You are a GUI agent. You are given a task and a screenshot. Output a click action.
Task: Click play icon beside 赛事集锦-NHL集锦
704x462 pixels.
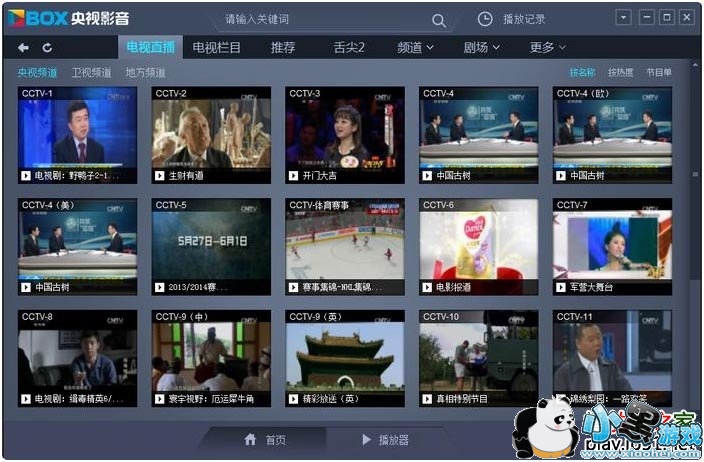293,287
